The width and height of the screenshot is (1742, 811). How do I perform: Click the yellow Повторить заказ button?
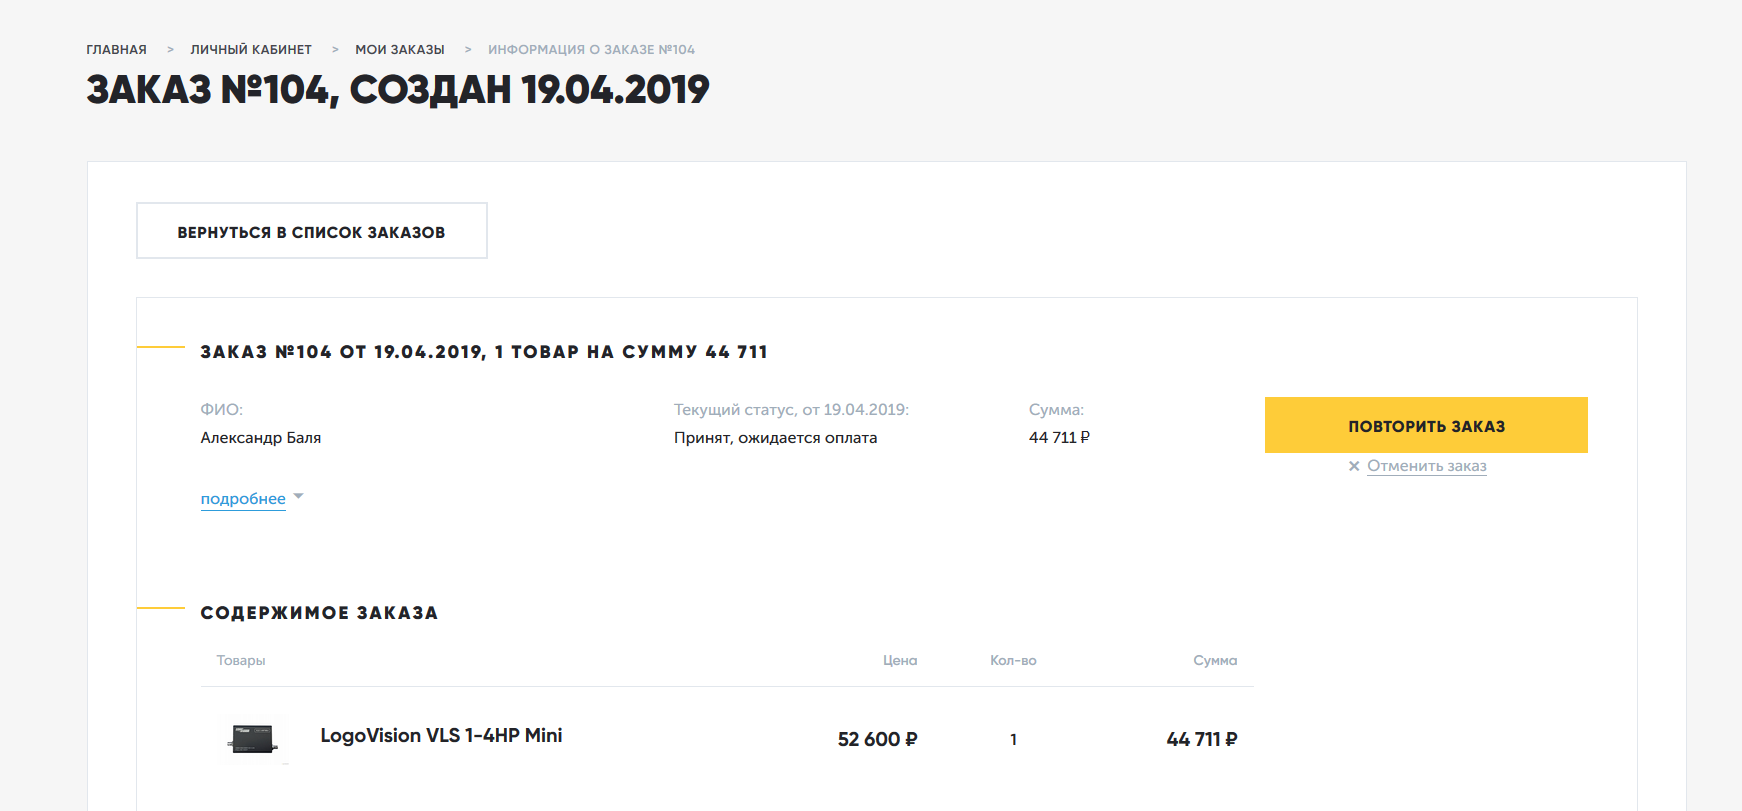[x=1426, y=426]
